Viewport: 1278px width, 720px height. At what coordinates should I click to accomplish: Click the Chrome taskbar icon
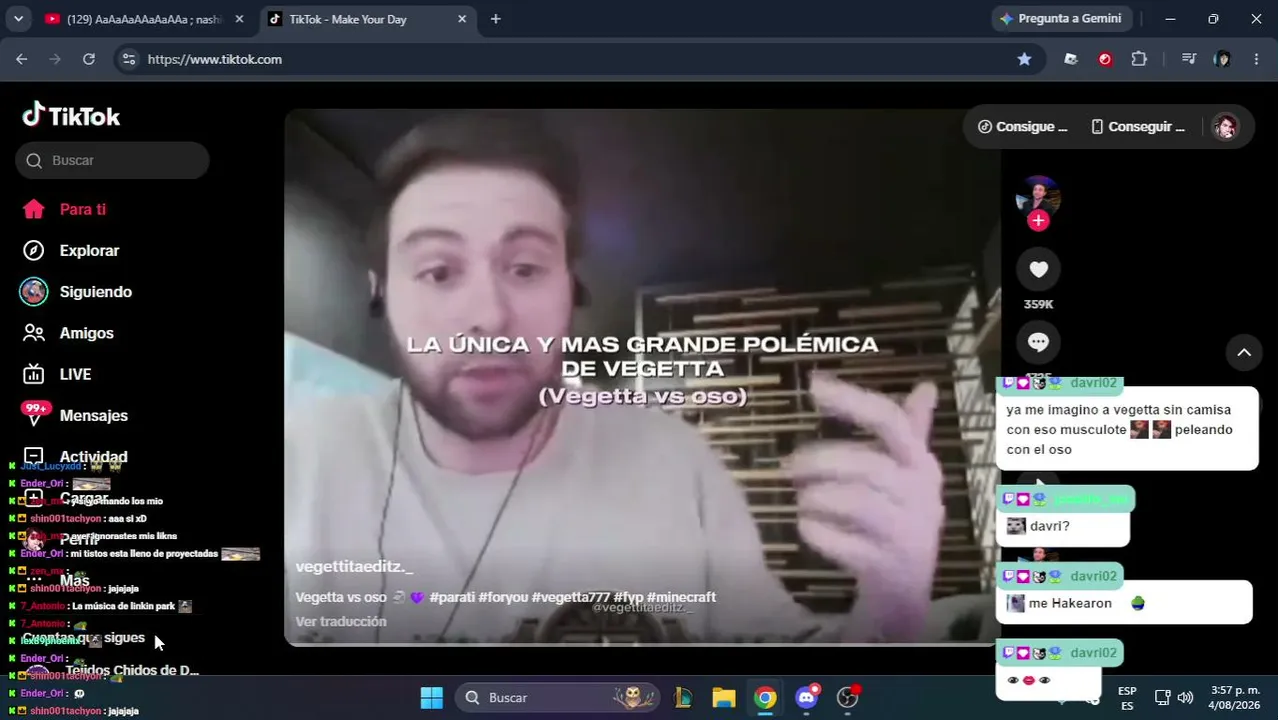766,697
